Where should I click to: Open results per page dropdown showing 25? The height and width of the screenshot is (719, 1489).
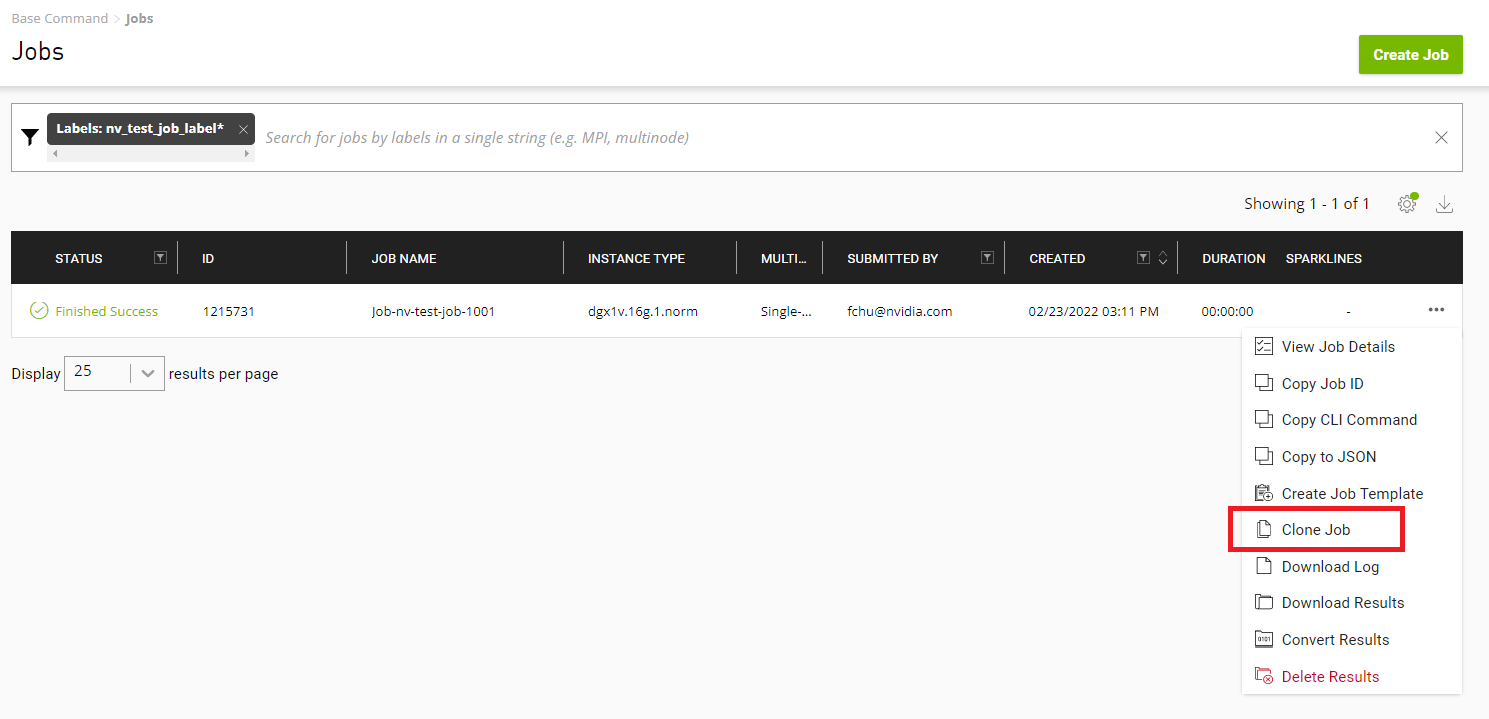(114, 373)
